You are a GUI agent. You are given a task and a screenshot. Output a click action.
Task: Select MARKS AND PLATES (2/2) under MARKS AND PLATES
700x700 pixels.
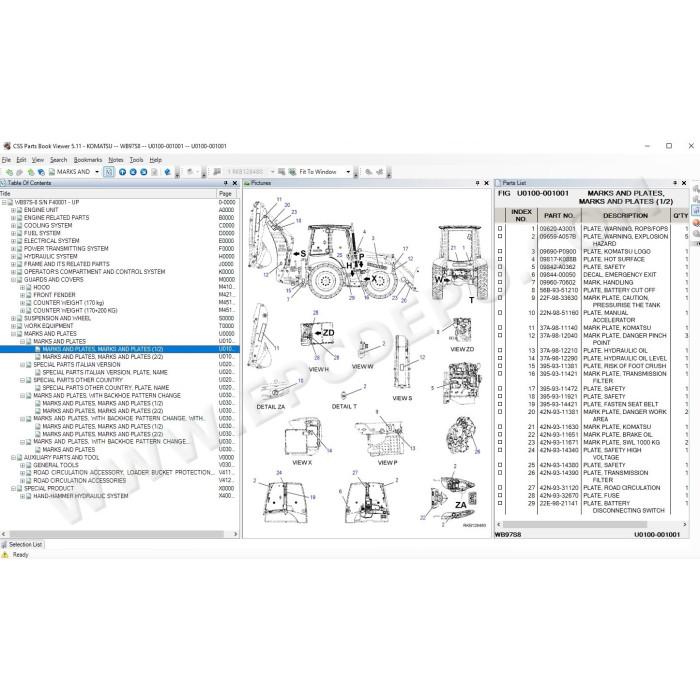(102, 357)
